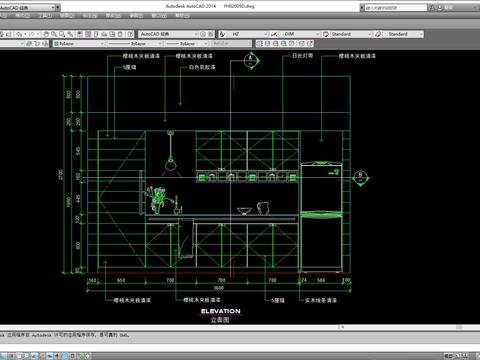Open the last menu in menu bar
Image resolution: width=480 pixels, height=360 pixels.
[x=182, y=16]
